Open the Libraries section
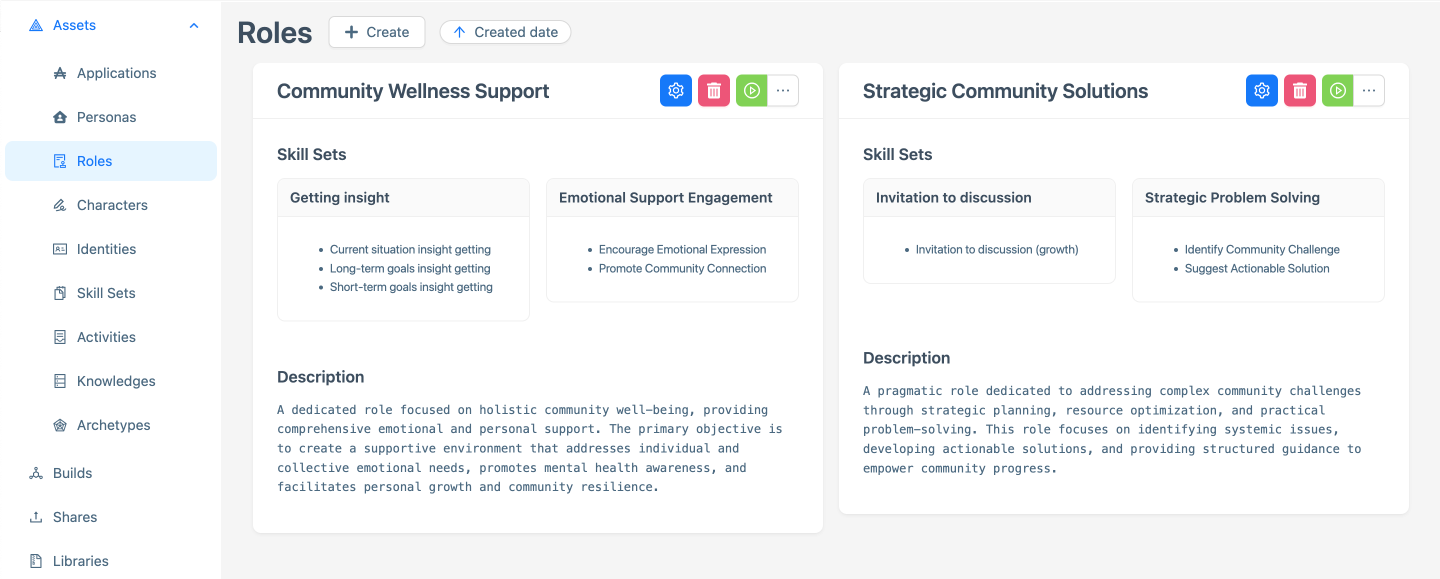Image resolution: width=1440 pixels, height=579 pixels. [x=78, y=560]
